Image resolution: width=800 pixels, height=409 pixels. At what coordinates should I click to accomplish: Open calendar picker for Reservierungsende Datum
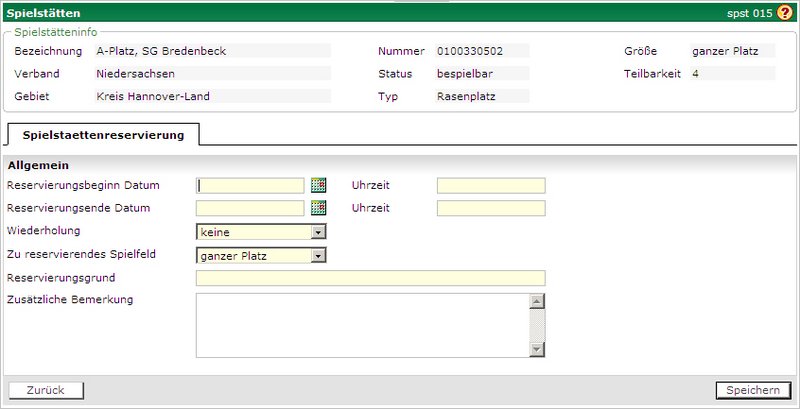pos(318,208)
